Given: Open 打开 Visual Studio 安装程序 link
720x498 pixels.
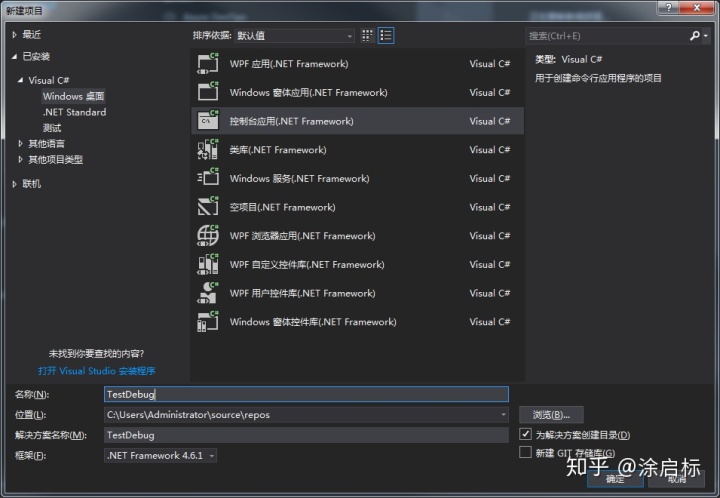Looking at the screenshot, I should 96,371.
